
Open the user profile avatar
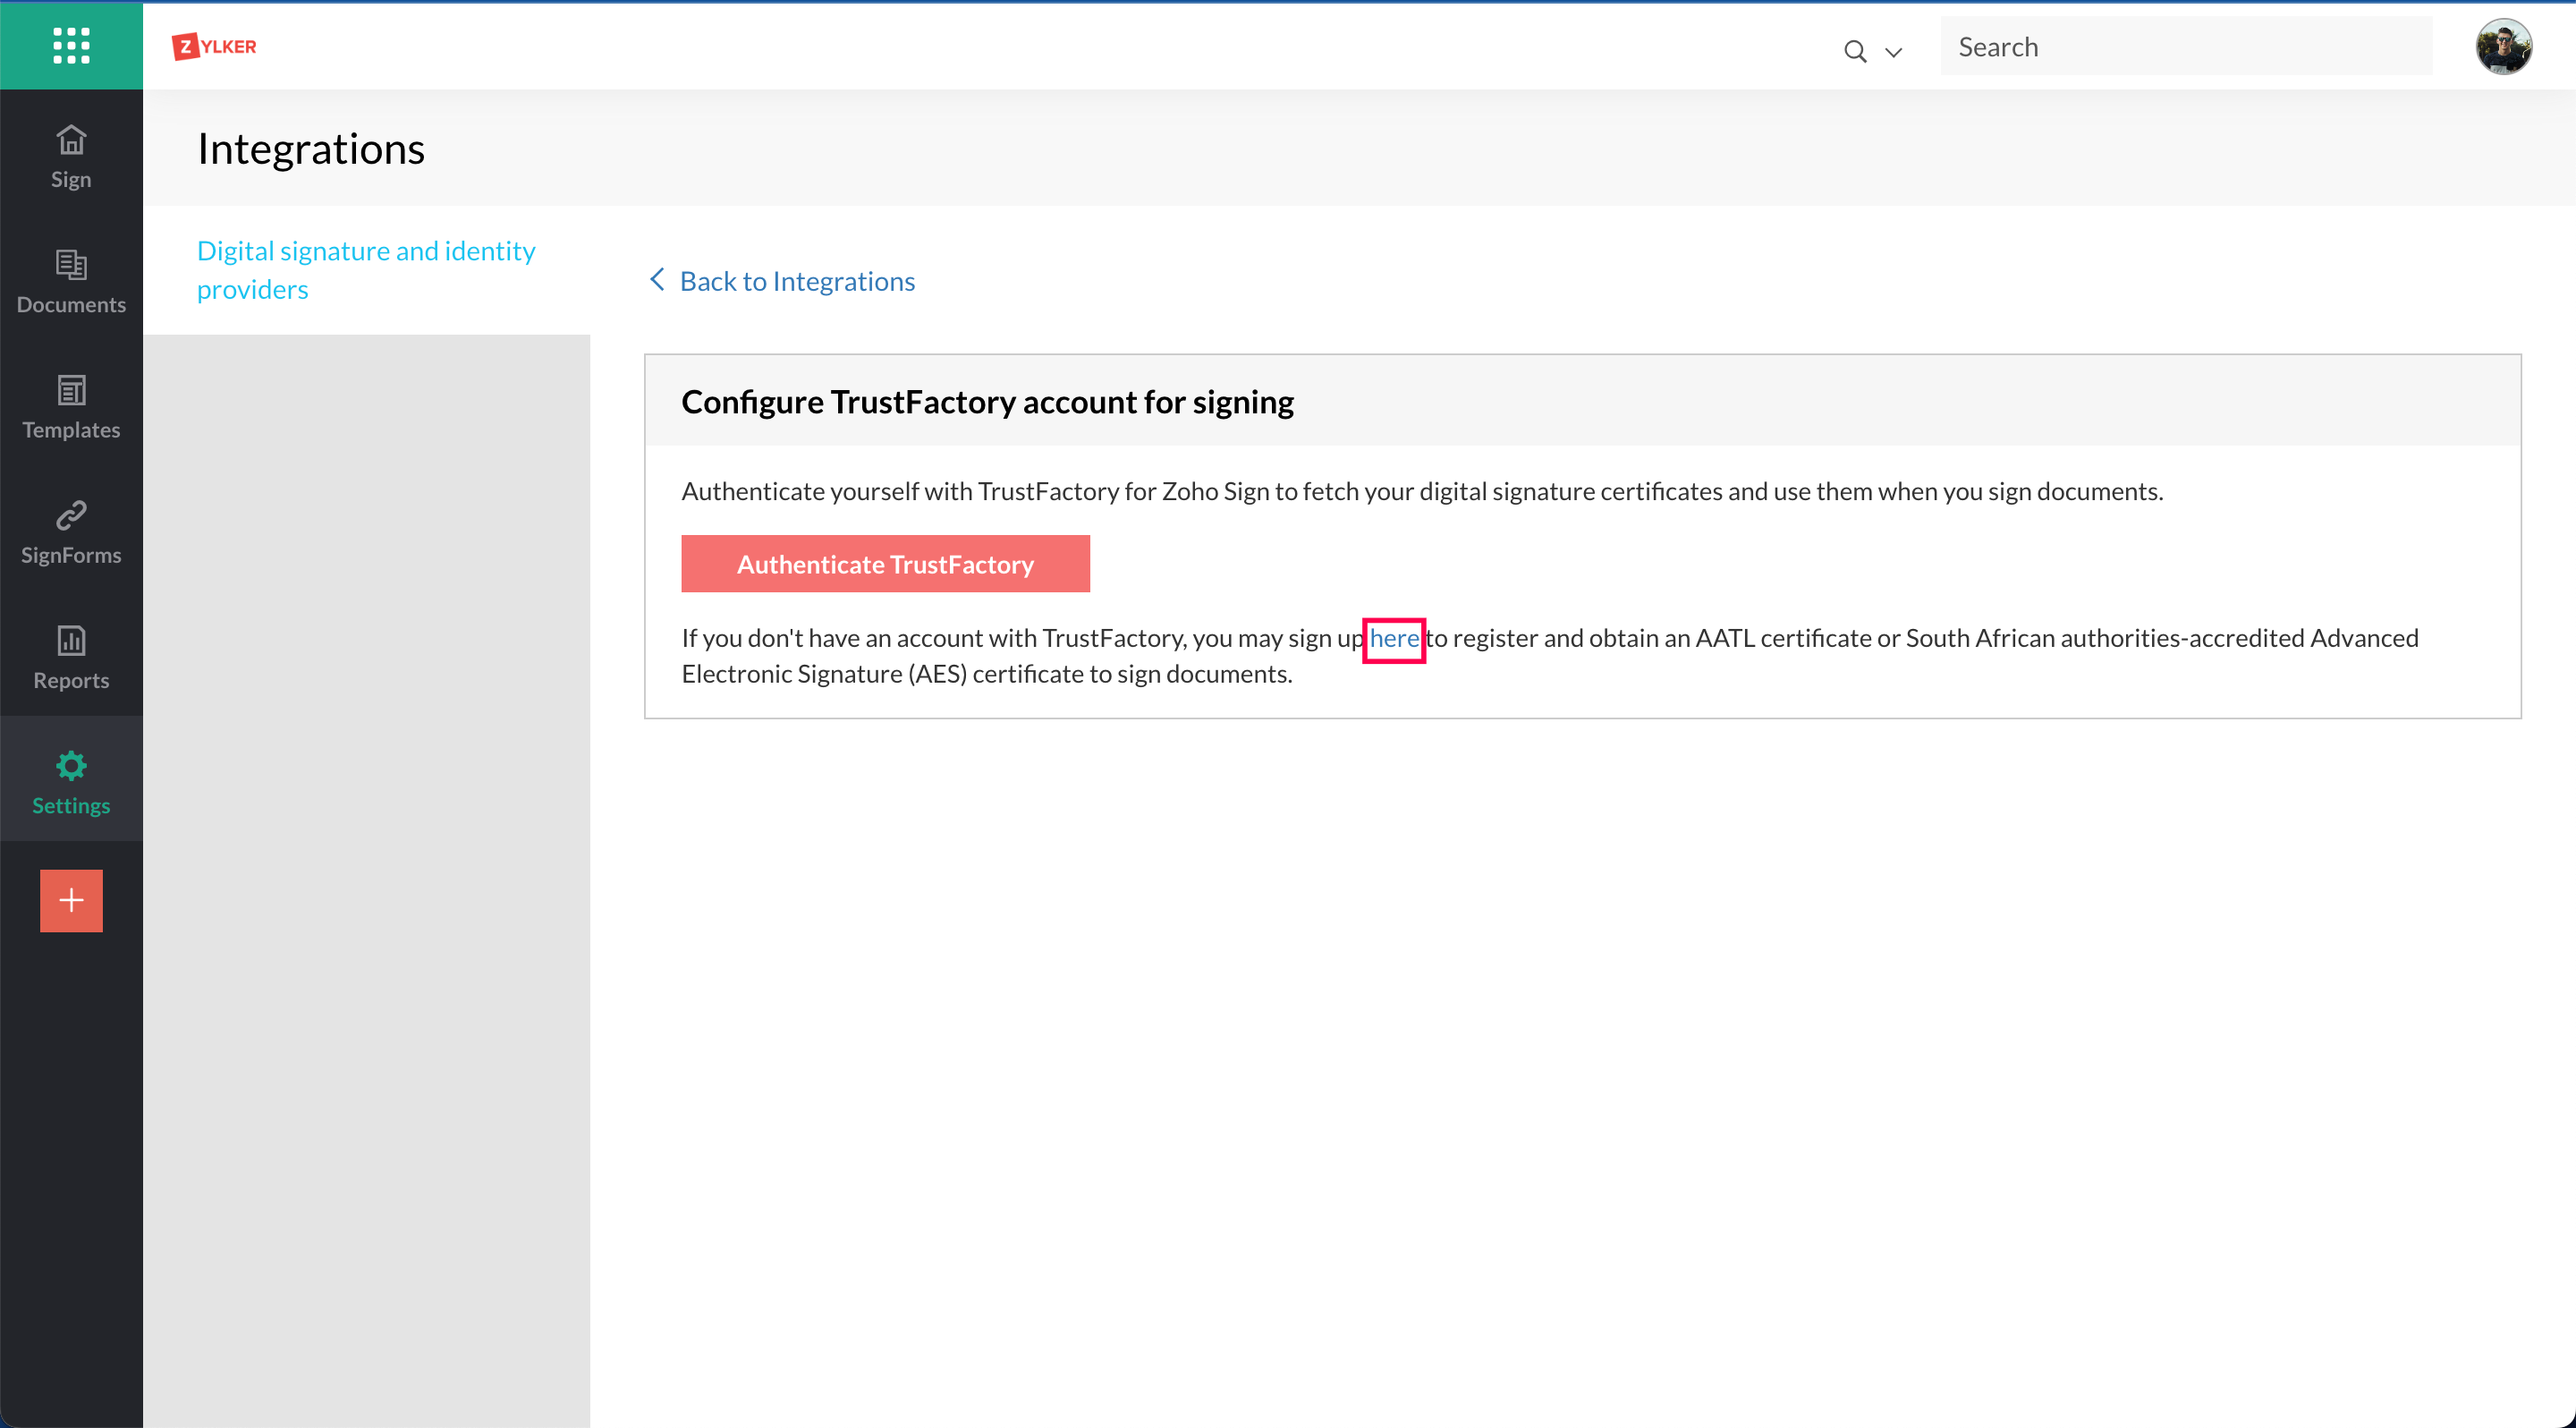pyautogui.click(x=2503, y=46)
